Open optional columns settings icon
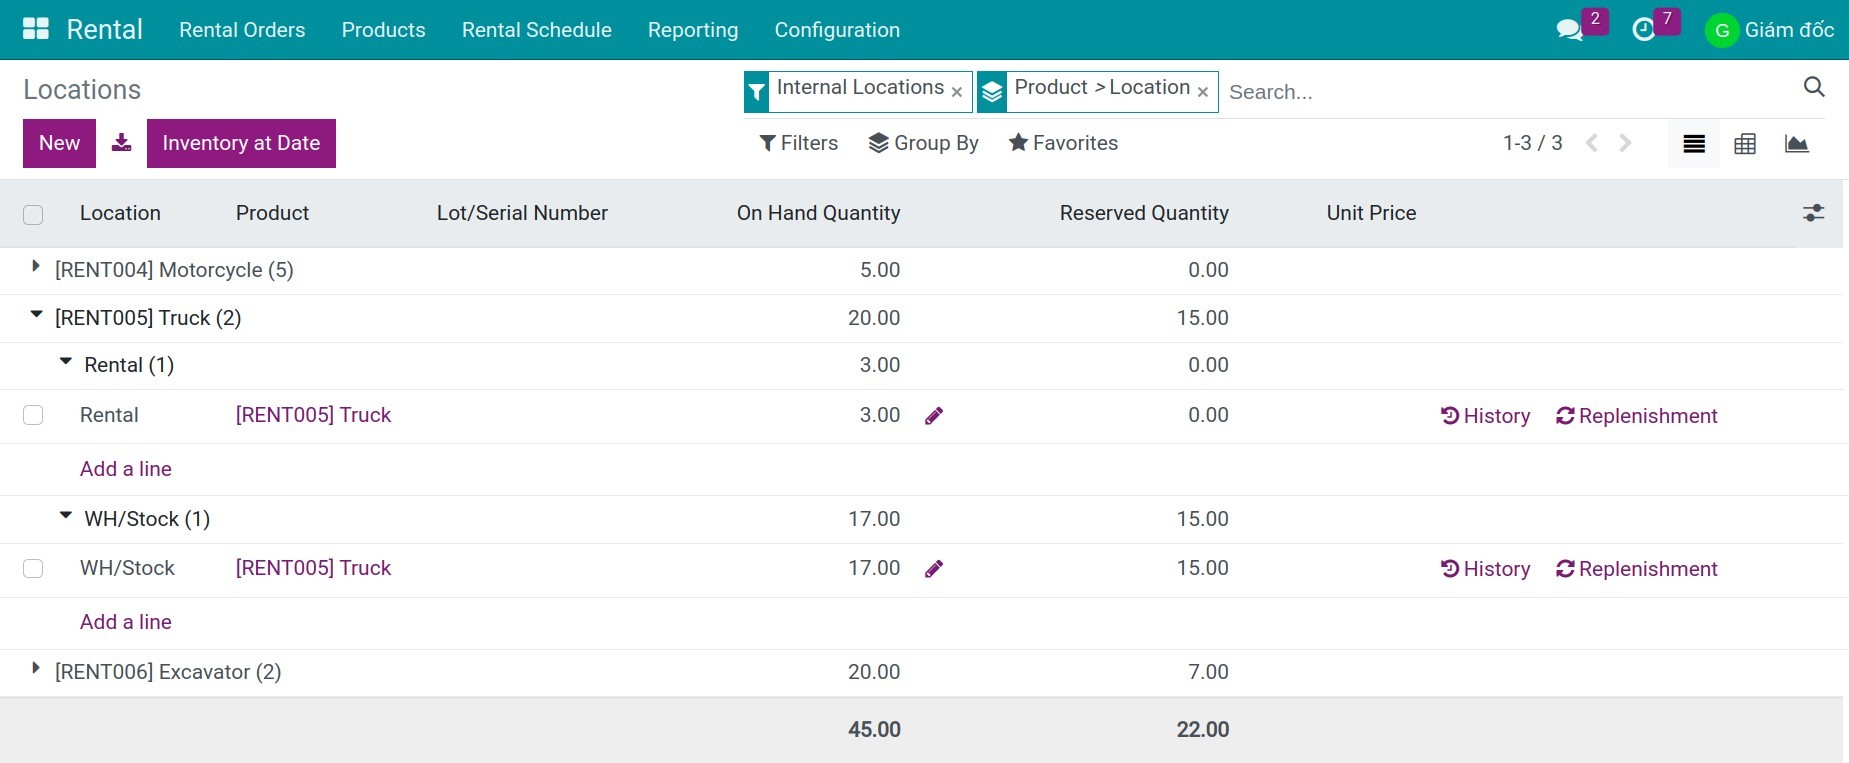Viewport: 1849px width, 763px height. click(1814, 213)
